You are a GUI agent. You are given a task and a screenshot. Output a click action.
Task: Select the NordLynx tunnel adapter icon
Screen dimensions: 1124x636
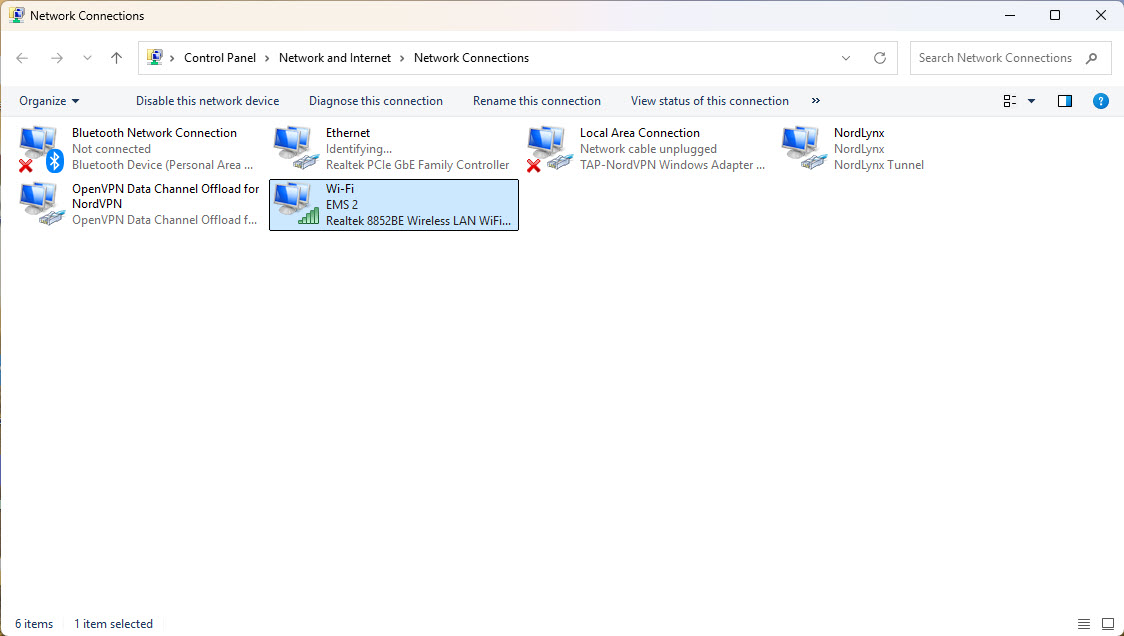pos(802,148)
